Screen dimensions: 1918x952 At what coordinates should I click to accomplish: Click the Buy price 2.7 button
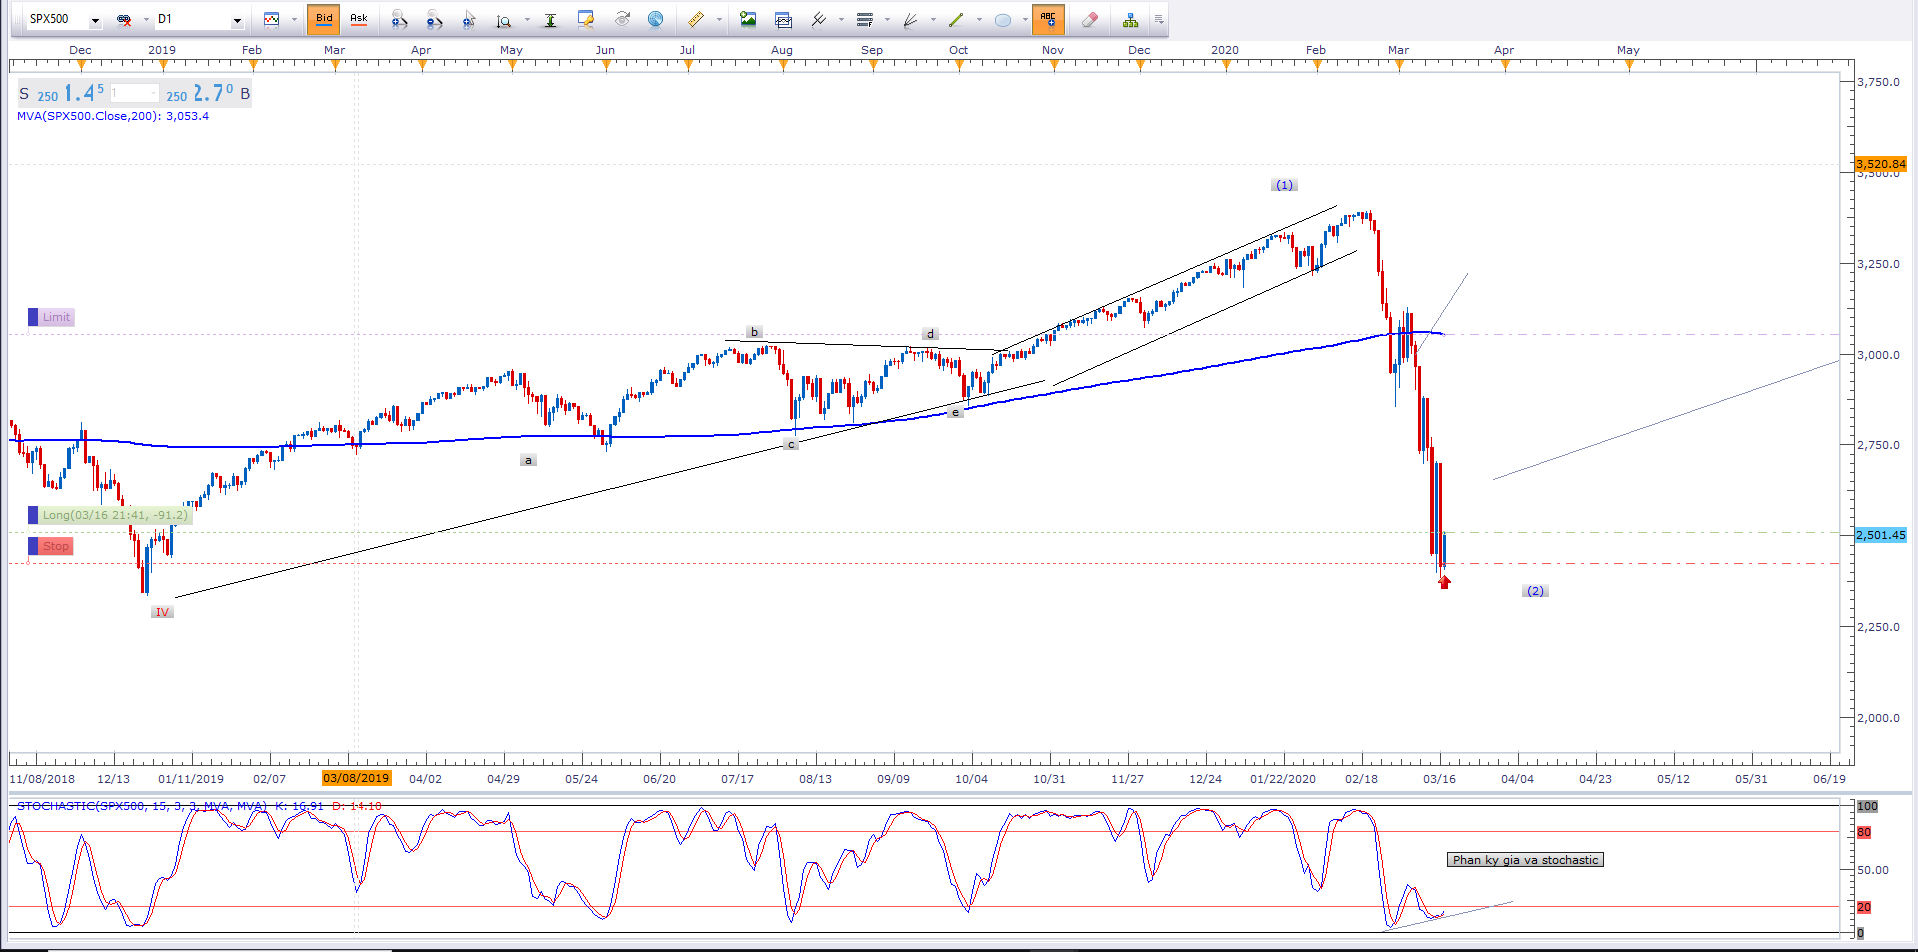(x=212, y=94)
